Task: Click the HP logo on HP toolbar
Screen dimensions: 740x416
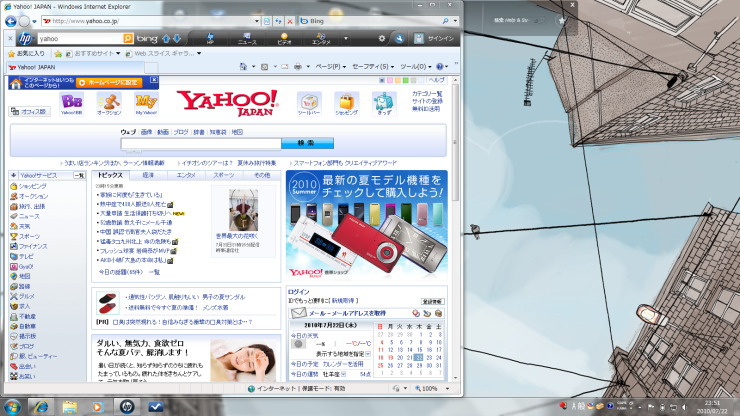Action: (x=25, y=38)
